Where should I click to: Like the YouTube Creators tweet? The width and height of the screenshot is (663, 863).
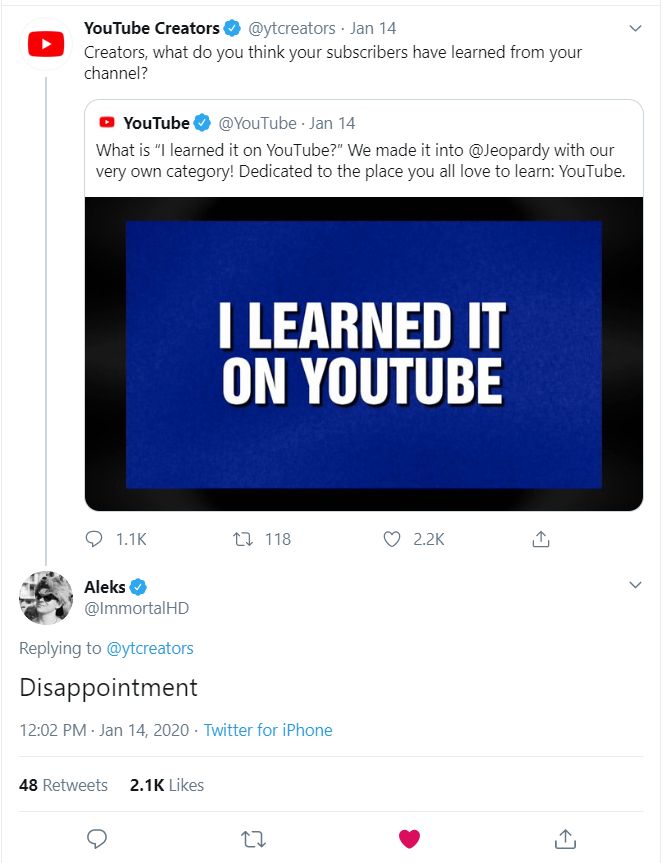tap(393, 539)
